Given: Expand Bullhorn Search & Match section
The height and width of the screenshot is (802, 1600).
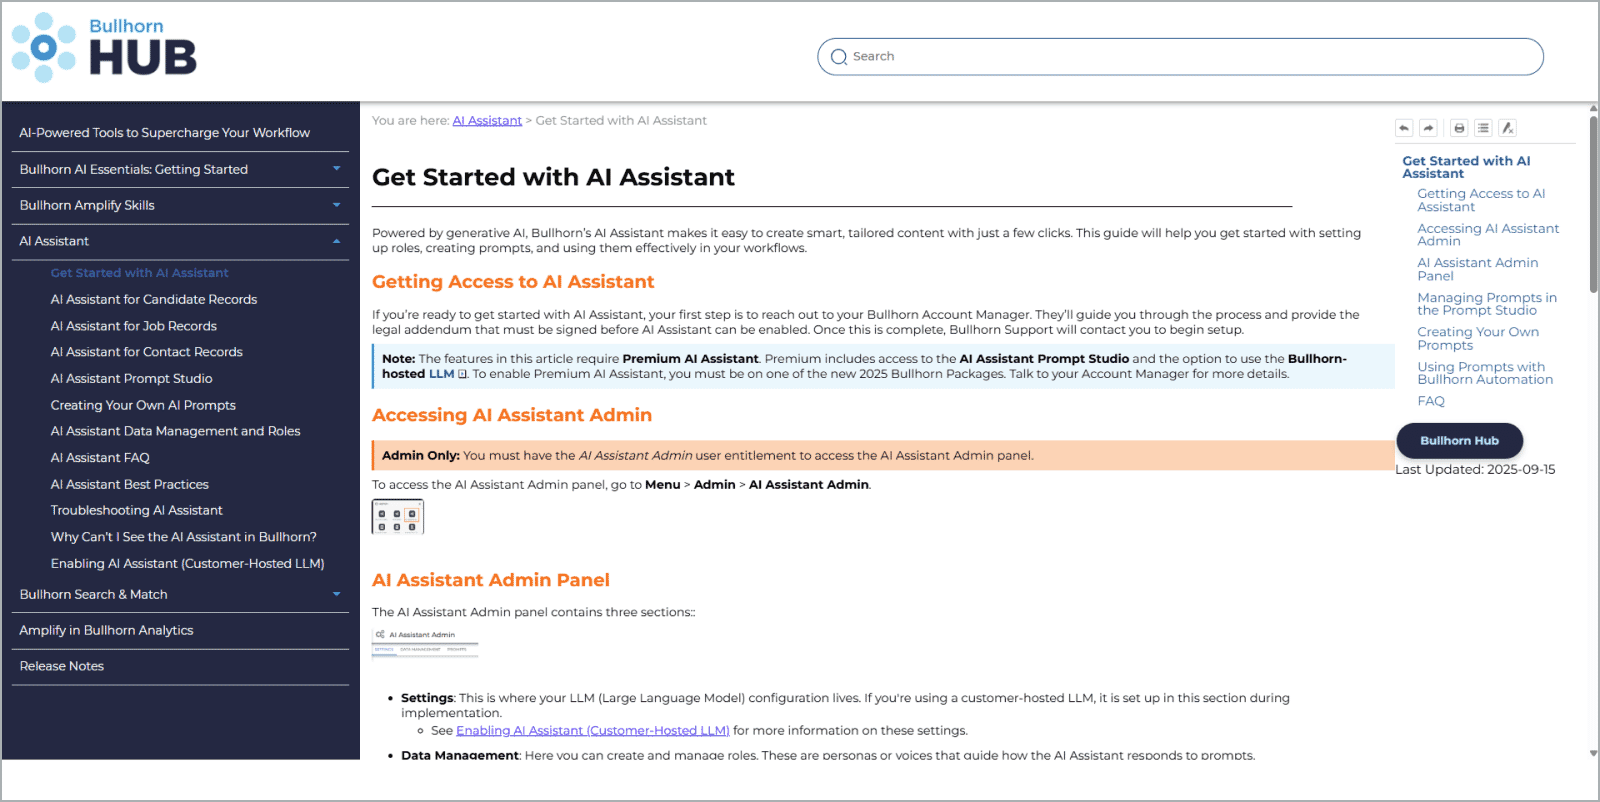Looking at the screenshot, I should click(x=338, y=595).
